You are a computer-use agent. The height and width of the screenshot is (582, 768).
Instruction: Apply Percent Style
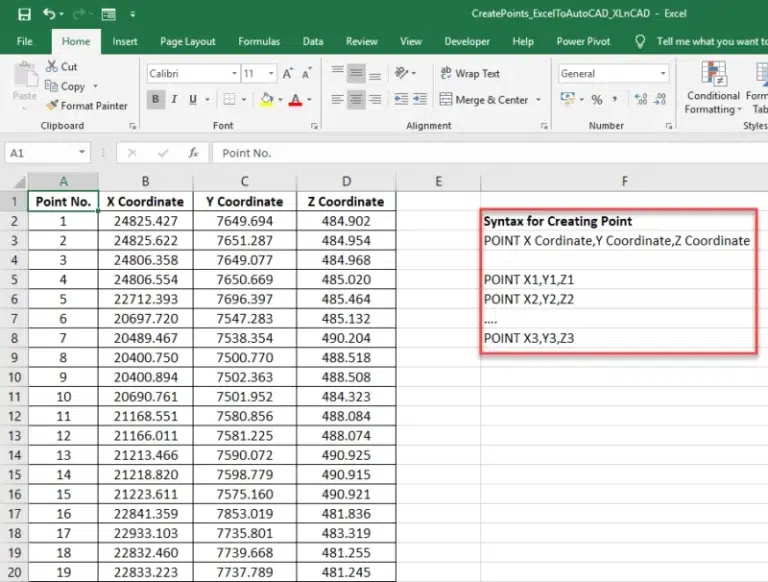click(x=597, y=100)
